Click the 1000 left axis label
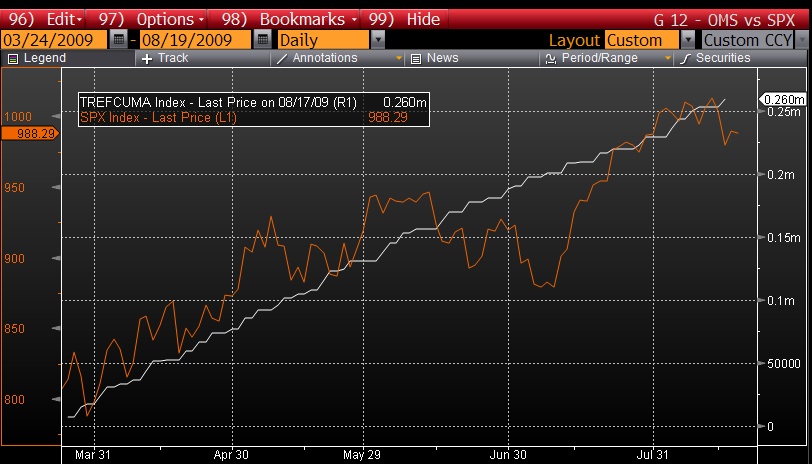Screen dimensions: 812x464 [18, 117]
